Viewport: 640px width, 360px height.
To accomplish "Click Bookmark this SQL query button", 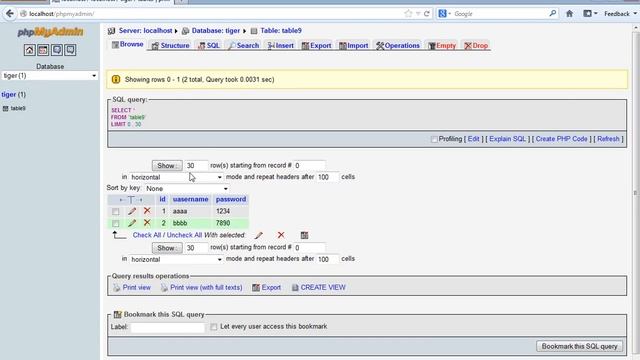I will (x=579, y=346).
